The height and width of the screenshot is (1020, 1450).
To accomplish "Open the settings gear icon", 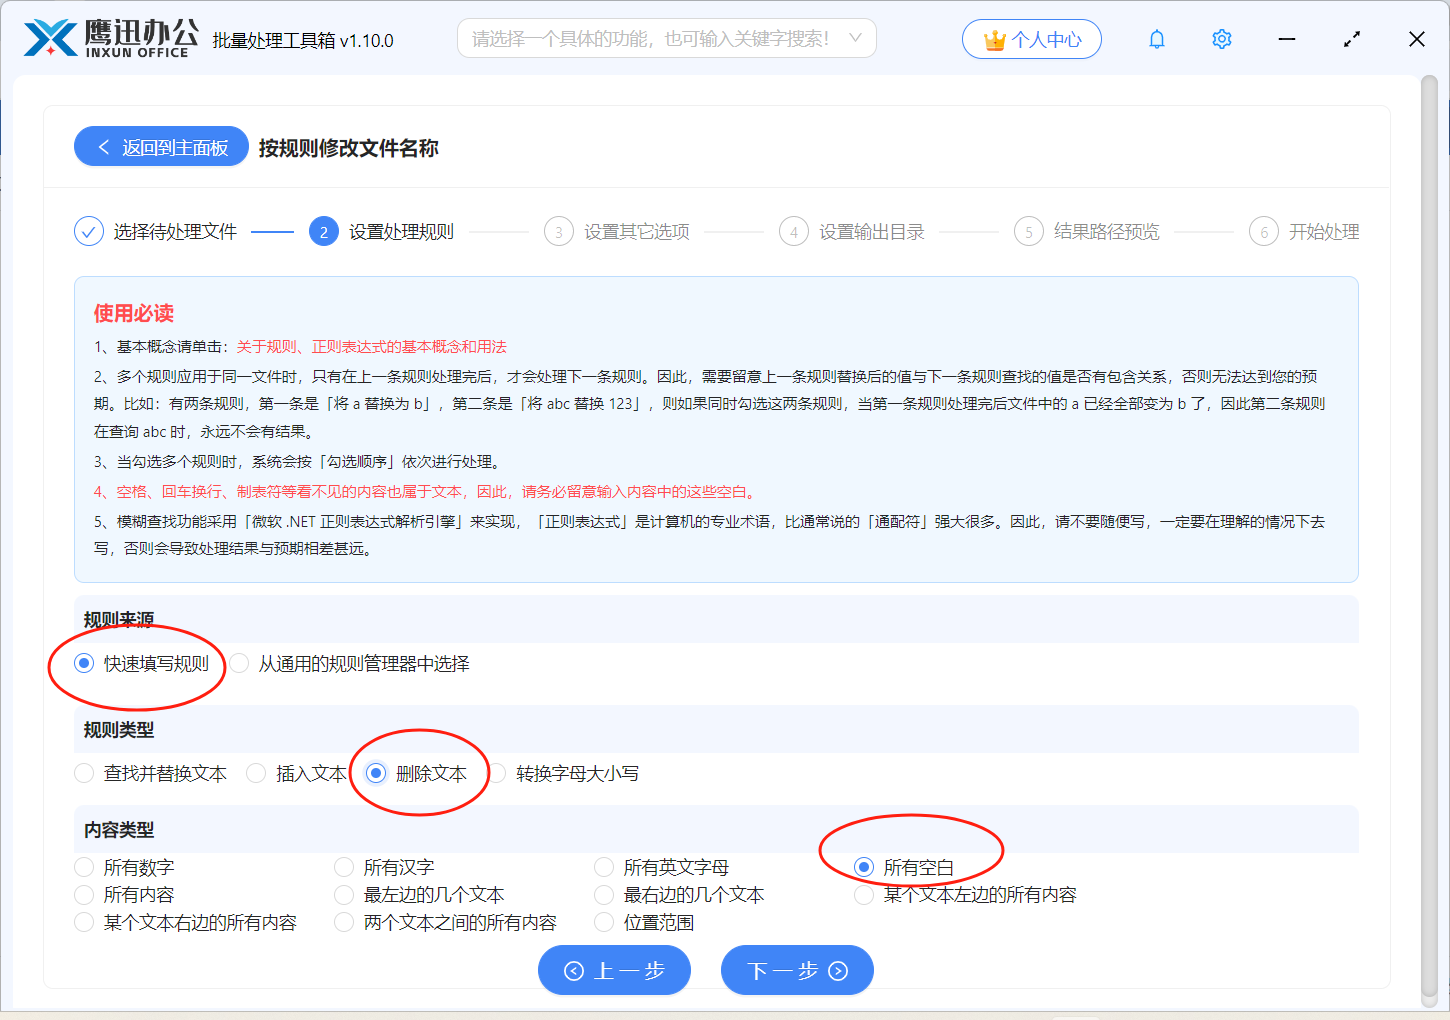I will [x=1222, y=39].
